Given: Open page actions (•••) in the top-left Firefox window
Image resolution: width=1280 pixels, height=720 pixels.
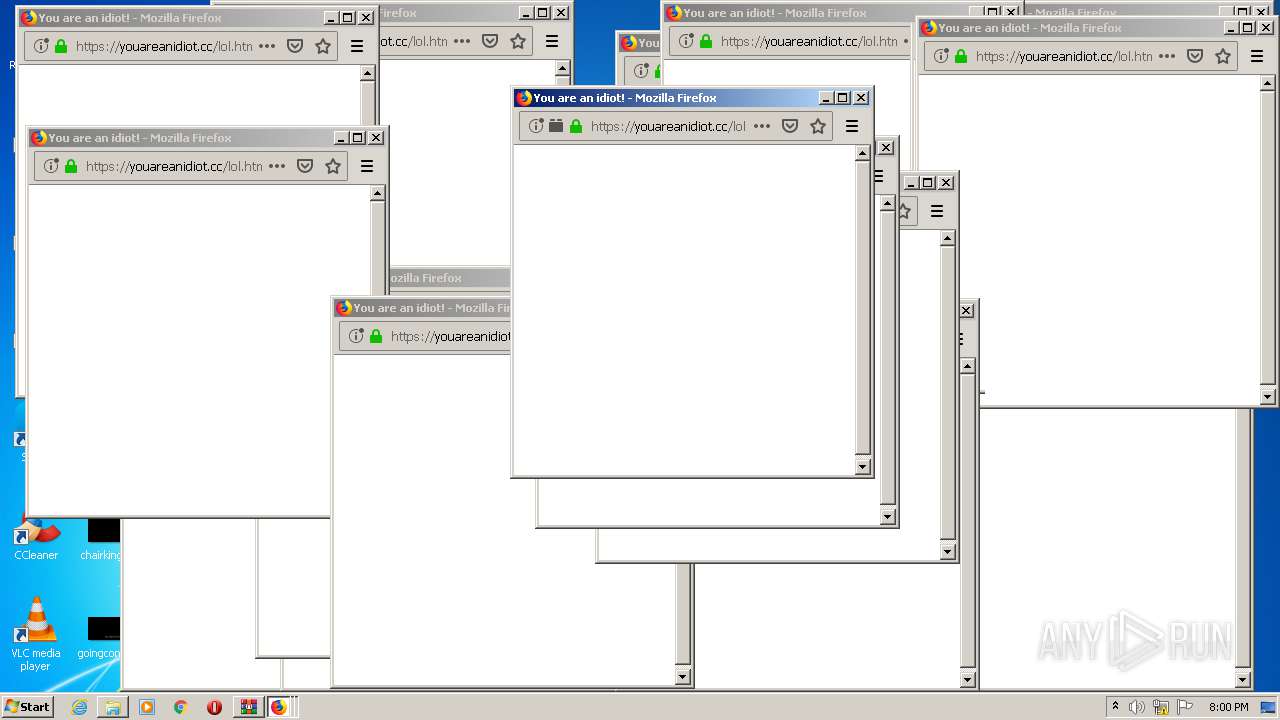Looking at the screenshot, I should coord(267,46).
